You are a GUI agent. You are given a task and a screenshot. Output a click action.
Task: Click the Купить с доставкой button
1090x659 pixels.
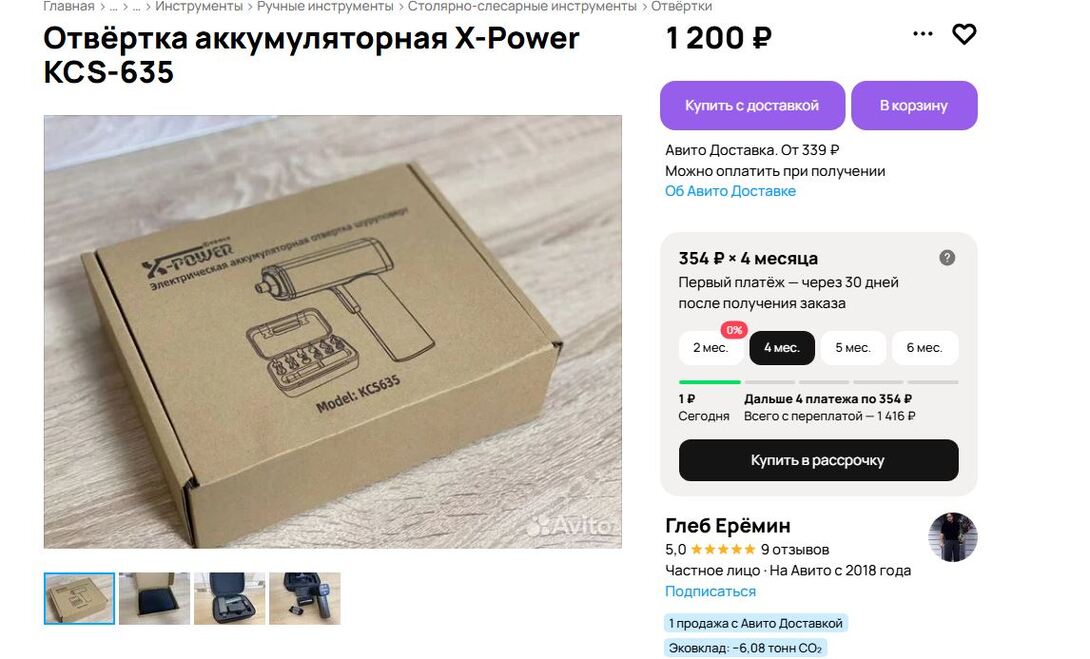click(752, 106)
